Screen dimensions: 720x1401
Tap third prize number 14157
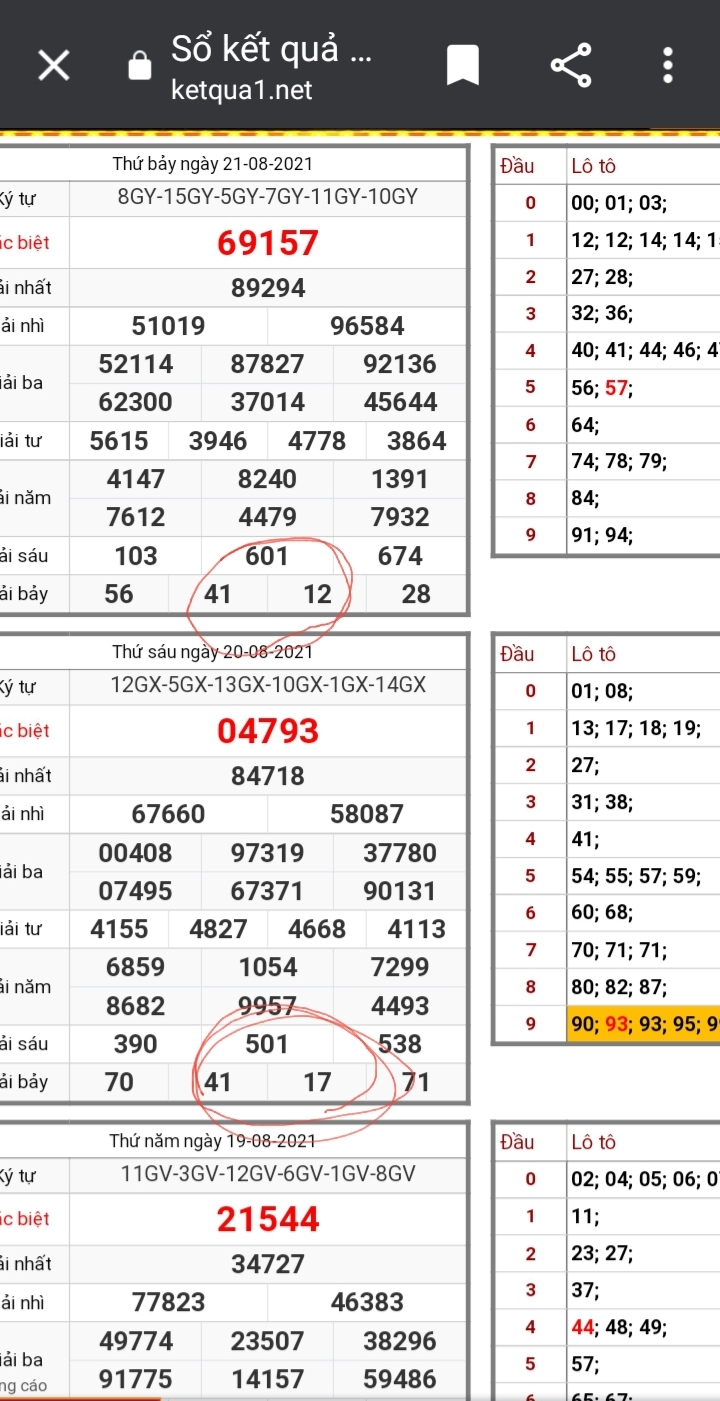[x=267, y=1379]
